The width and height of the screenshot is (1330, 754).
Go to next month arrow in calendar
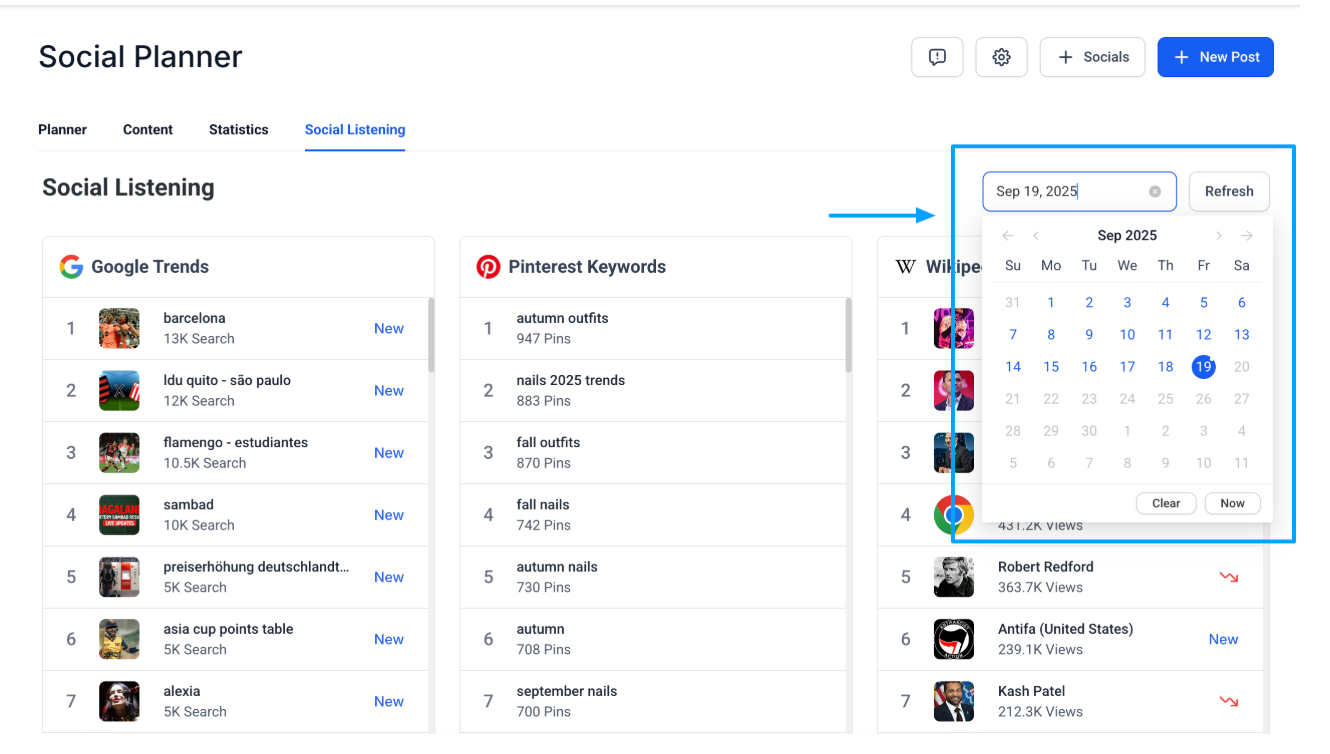click(1218, 236)
